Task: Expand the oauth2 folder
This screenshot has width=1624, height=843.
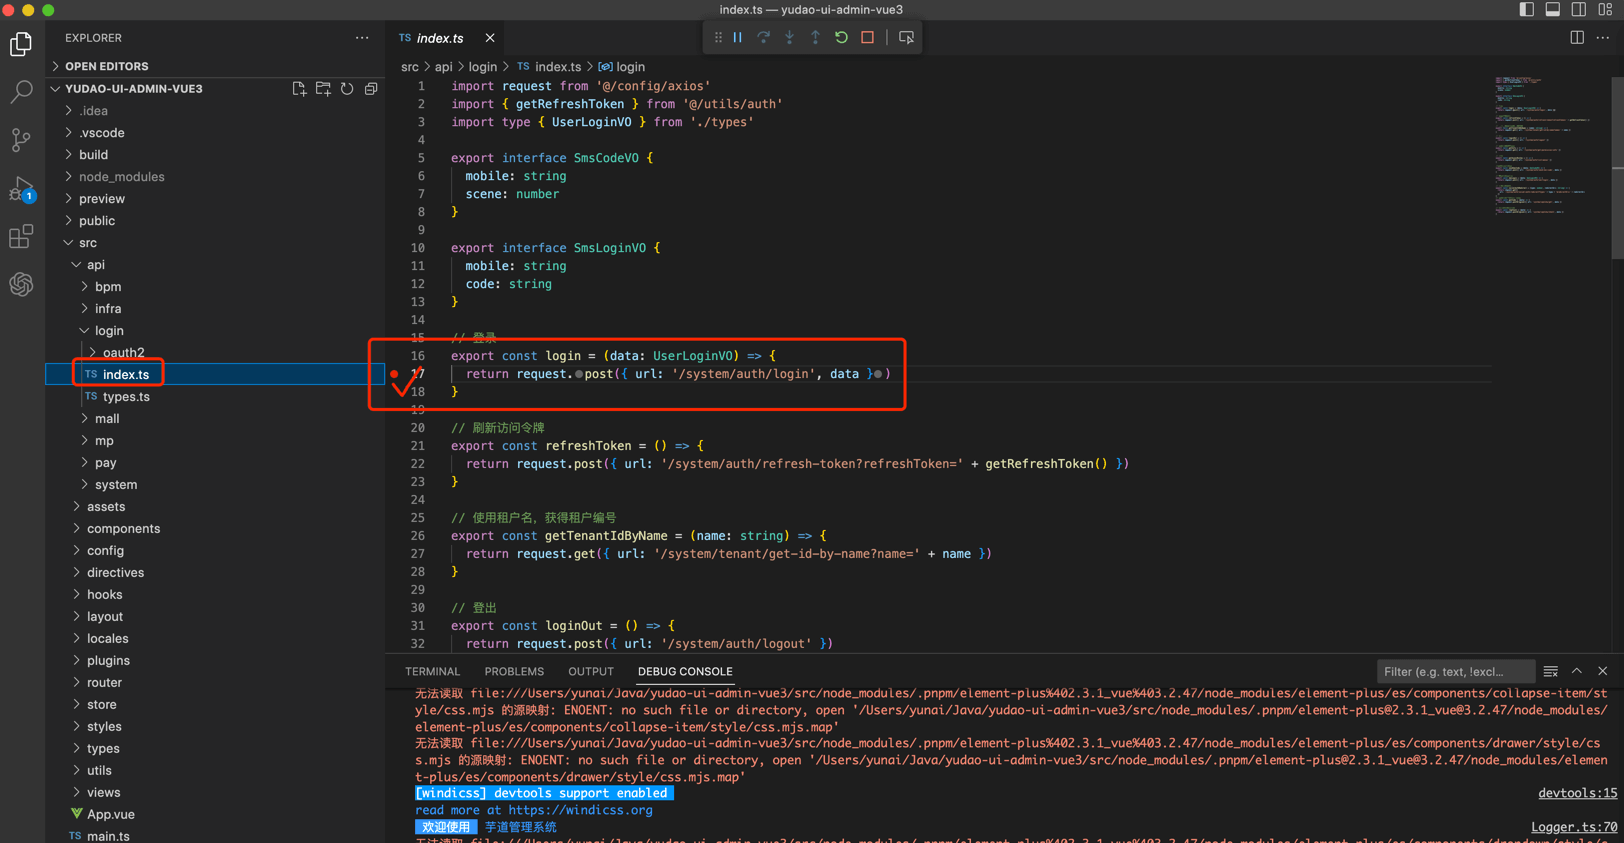Action: click(123, 352)
